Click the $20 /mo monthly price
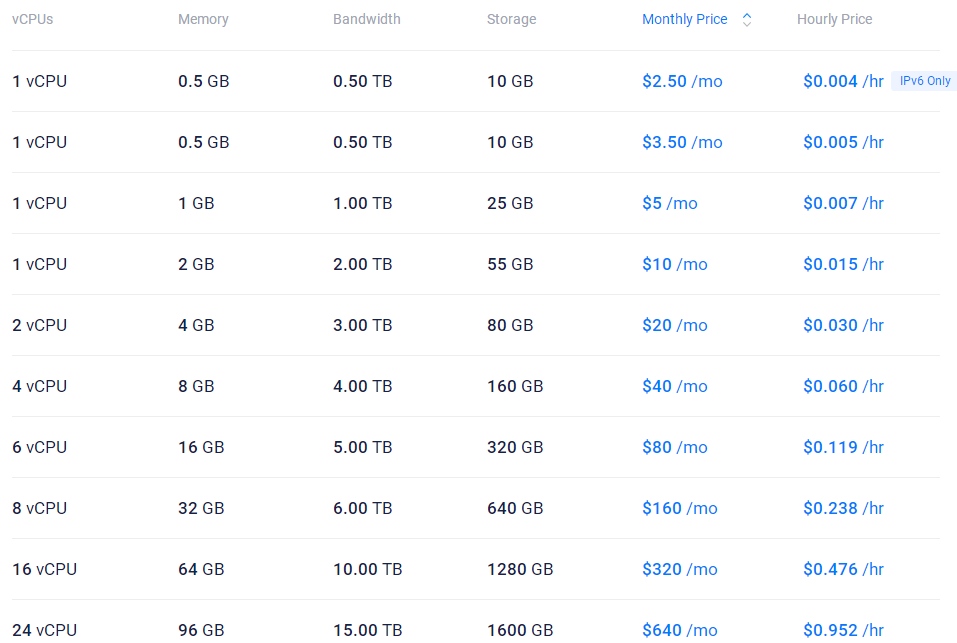 [x=675, y=325]
